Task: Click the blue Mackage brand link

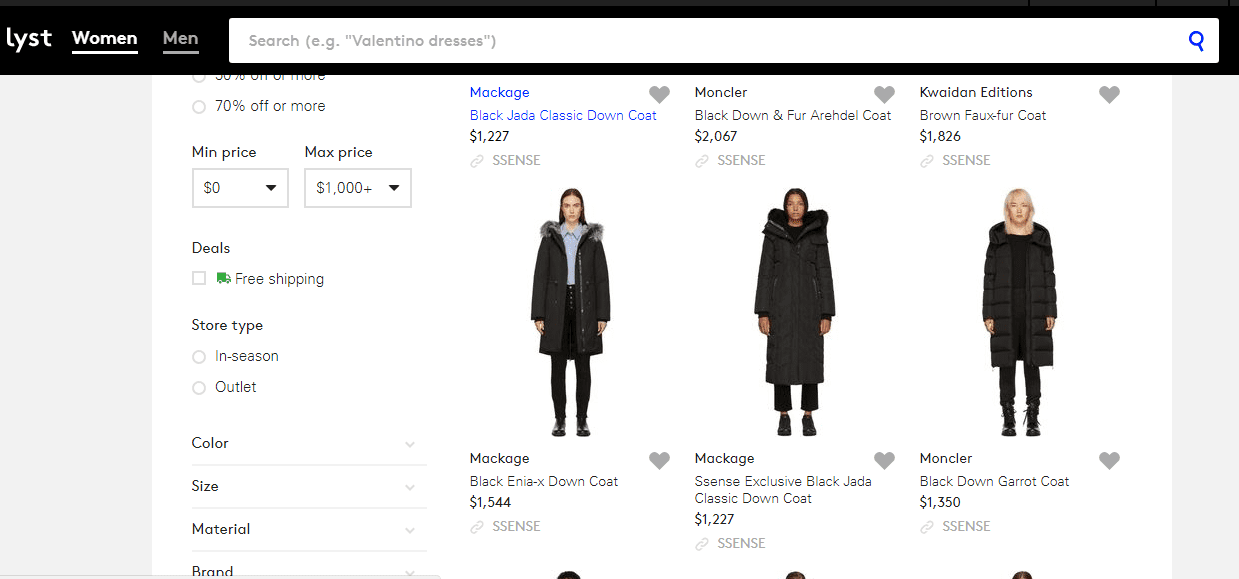Action: click(x=499, y=92)
